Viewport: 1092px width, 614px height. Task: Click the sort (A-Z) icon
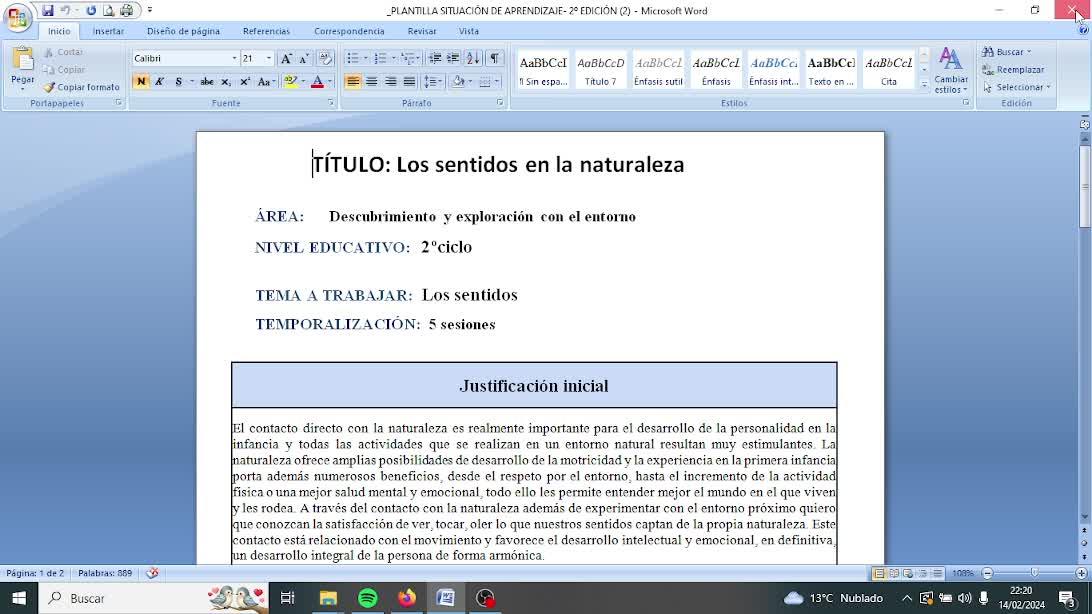pyautogui.click(x=473, y=59)
